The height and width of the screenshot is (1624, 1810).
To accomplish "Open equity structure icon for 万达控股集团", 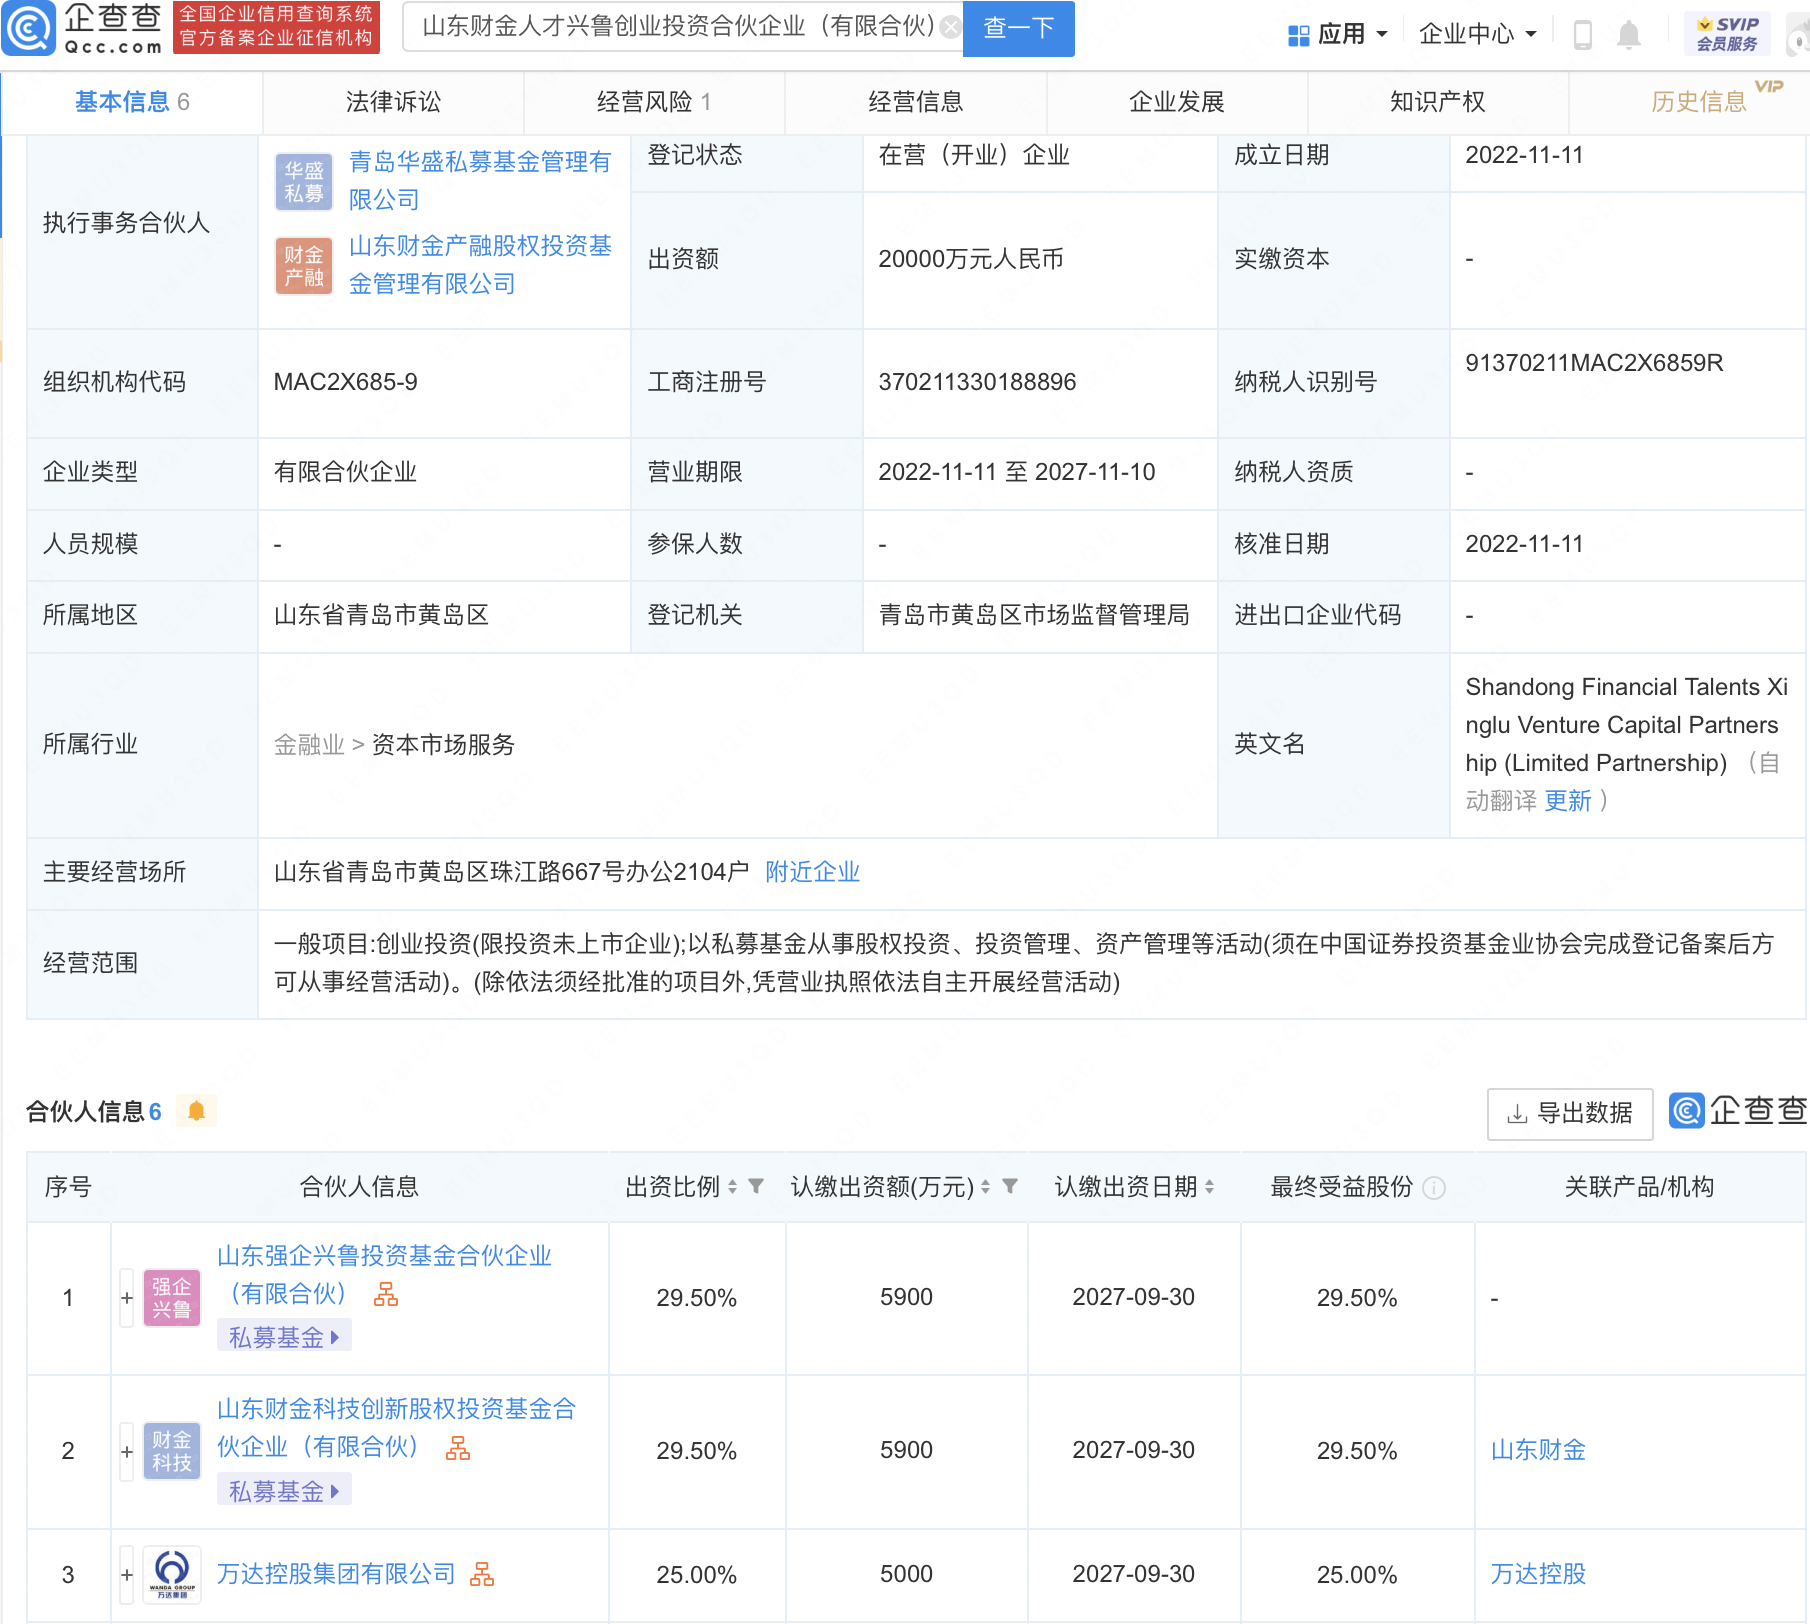I will coord(483,1575).
